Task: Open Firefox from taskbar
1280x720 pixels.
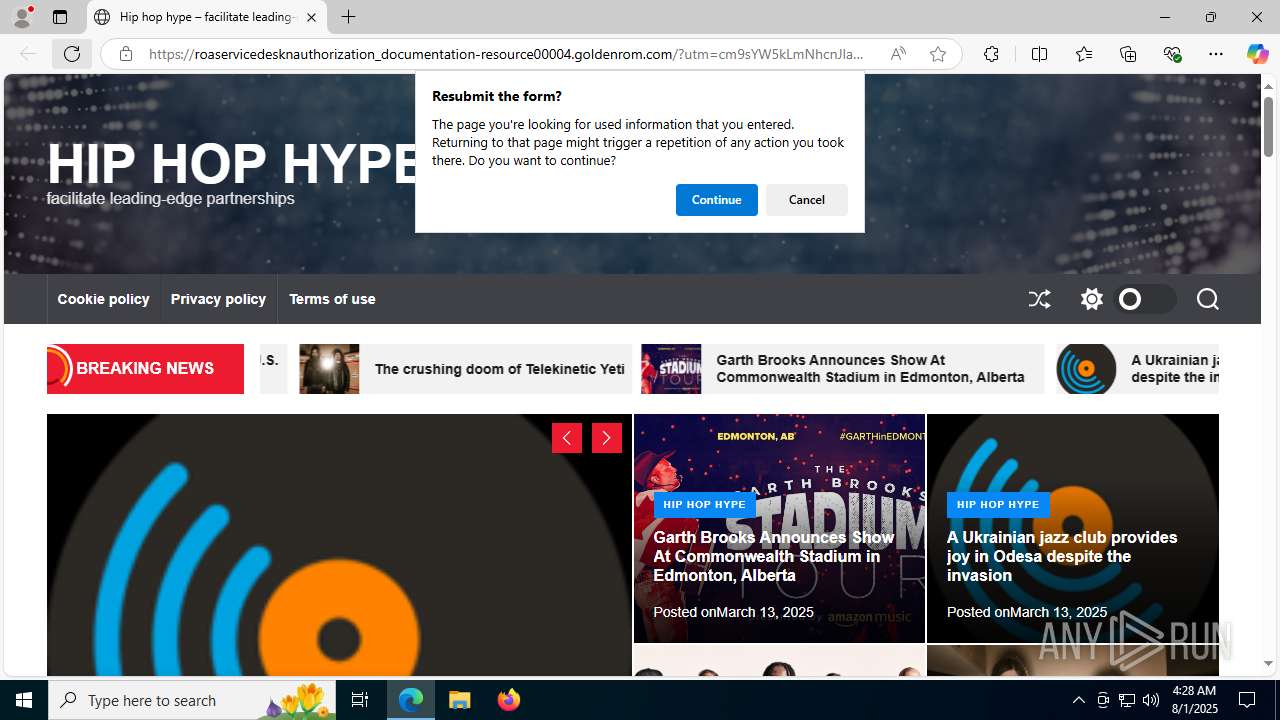Action: tap(508, 700)
